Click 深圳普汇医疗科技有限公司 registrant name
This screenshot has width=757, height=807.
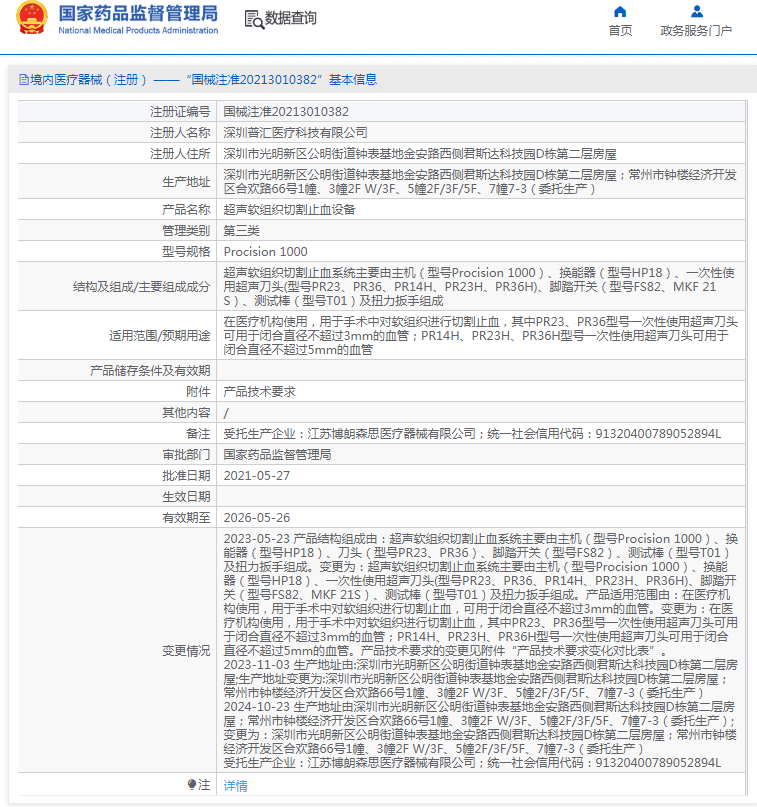coord(295,133)
